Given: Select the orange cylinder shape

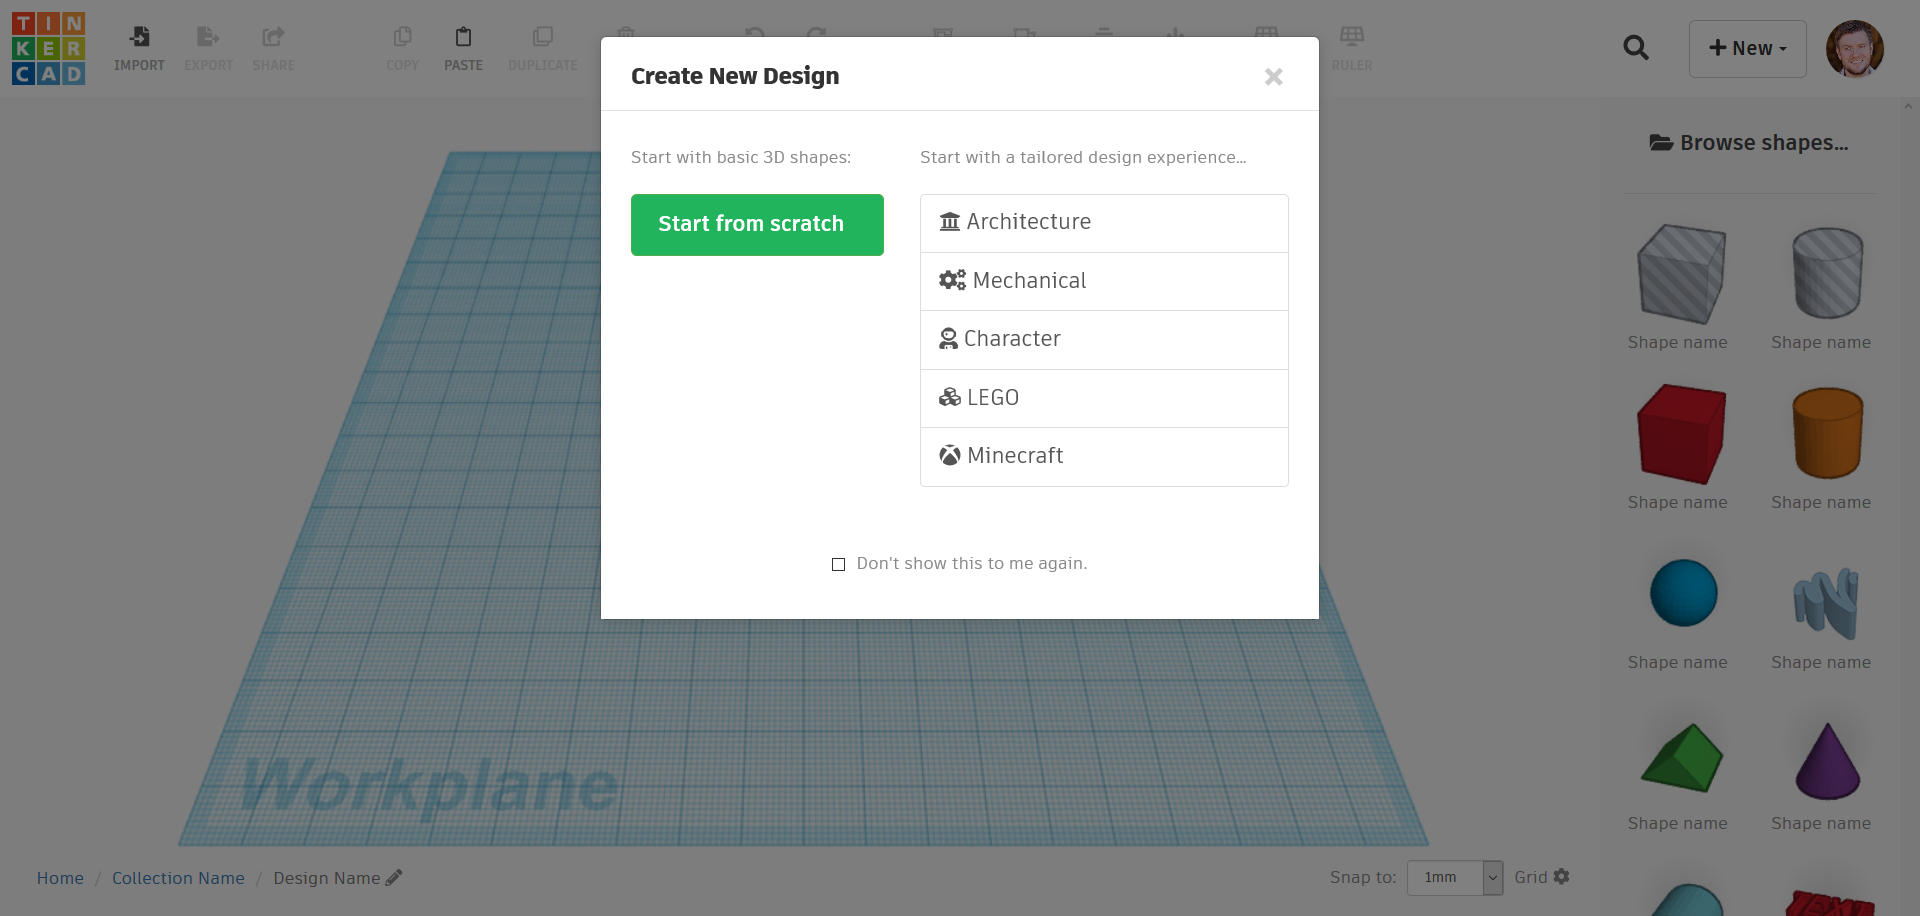Looking at the screenshot, I should (1827, 433).
